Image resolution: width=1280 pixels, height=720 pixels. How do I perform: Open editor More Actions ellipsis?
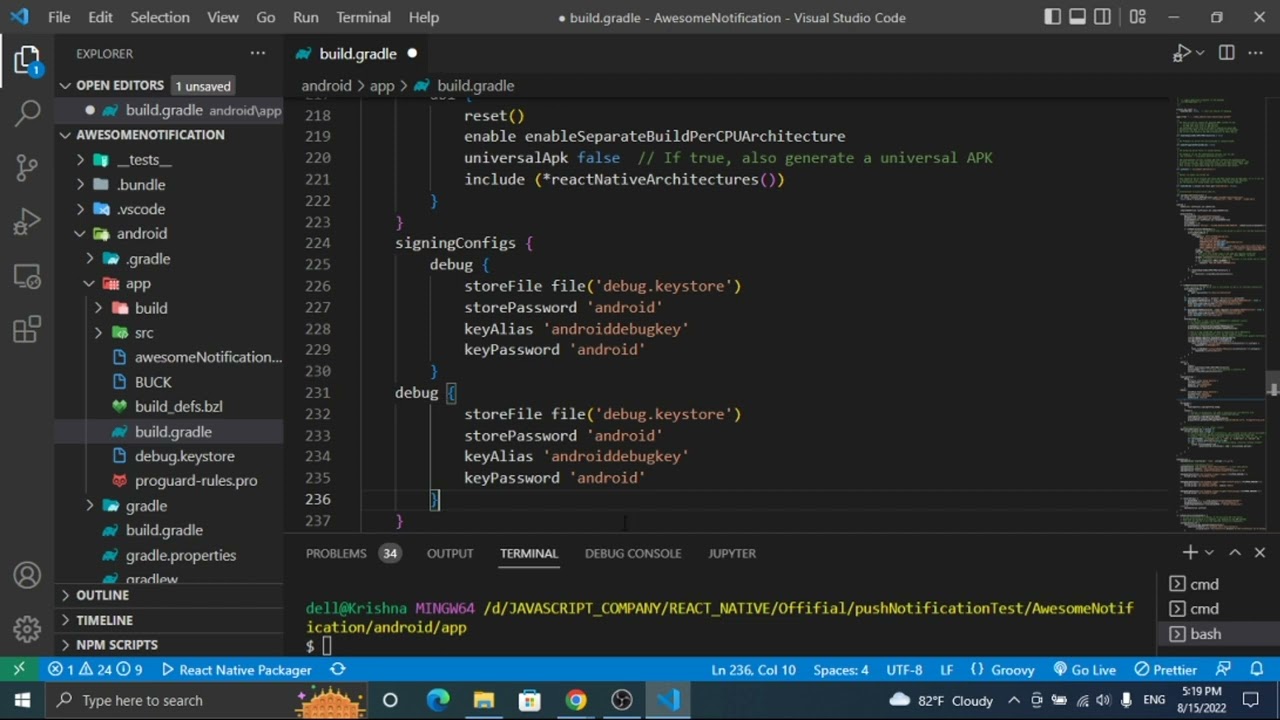coord(1258,53)
